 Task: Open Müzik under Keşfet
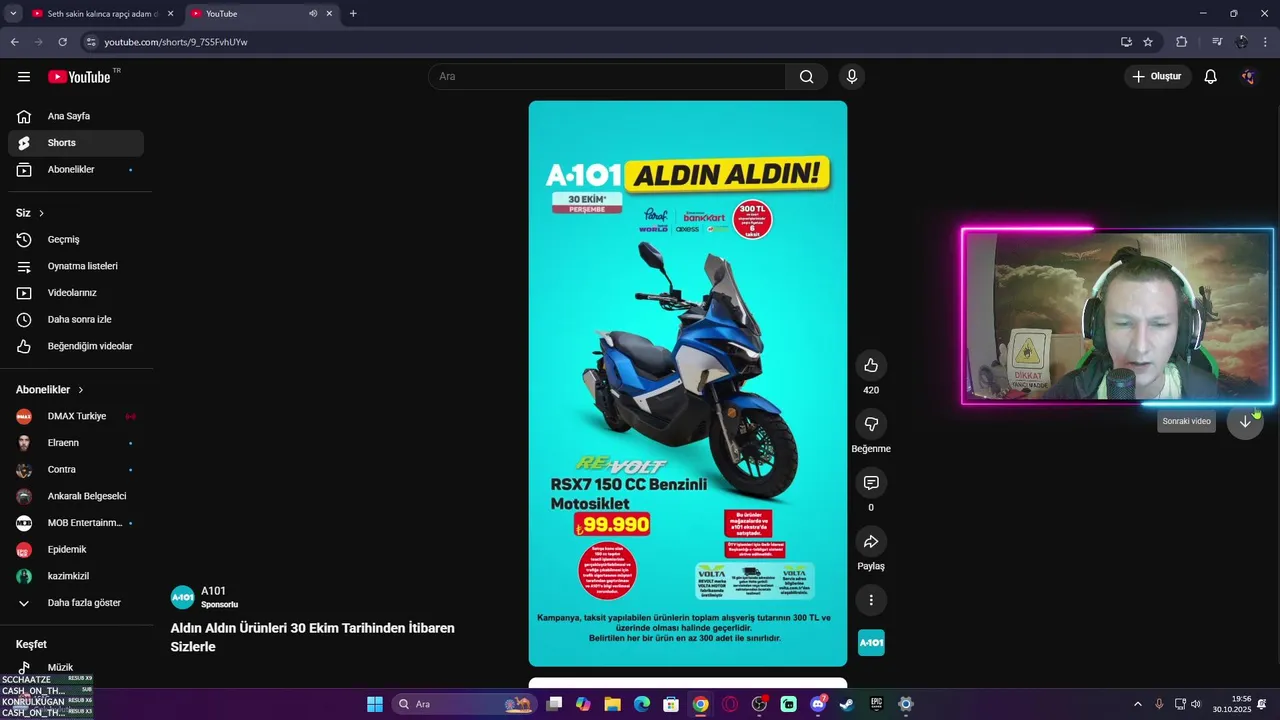click(76, 667)
